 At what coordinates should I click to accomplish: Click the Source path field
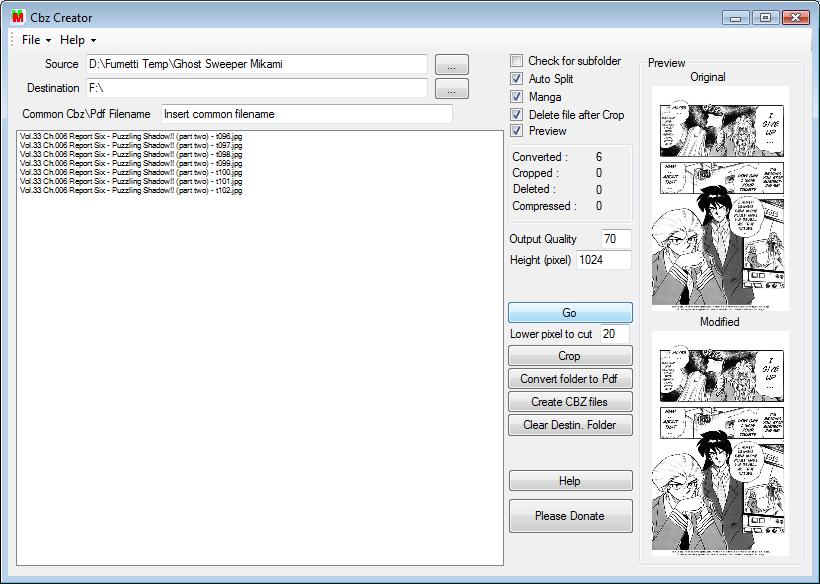257,64
